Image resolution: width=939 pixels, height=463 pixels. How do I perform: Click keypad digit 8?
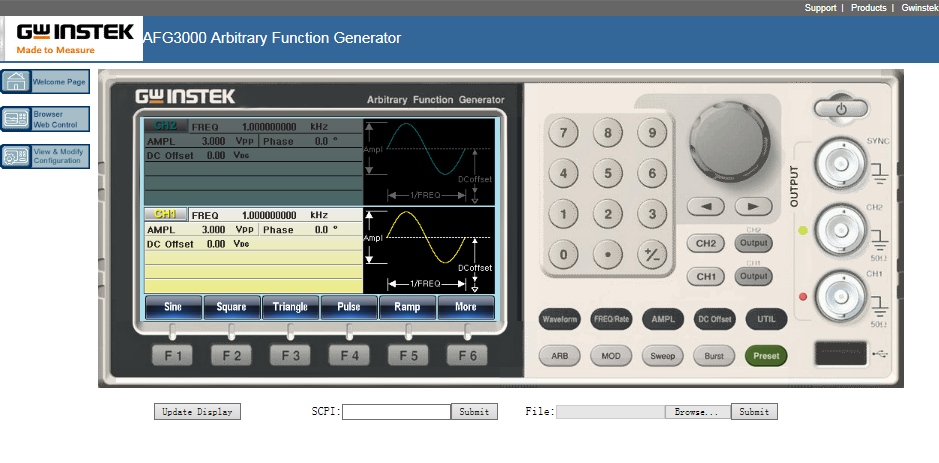tap(608, 133)
